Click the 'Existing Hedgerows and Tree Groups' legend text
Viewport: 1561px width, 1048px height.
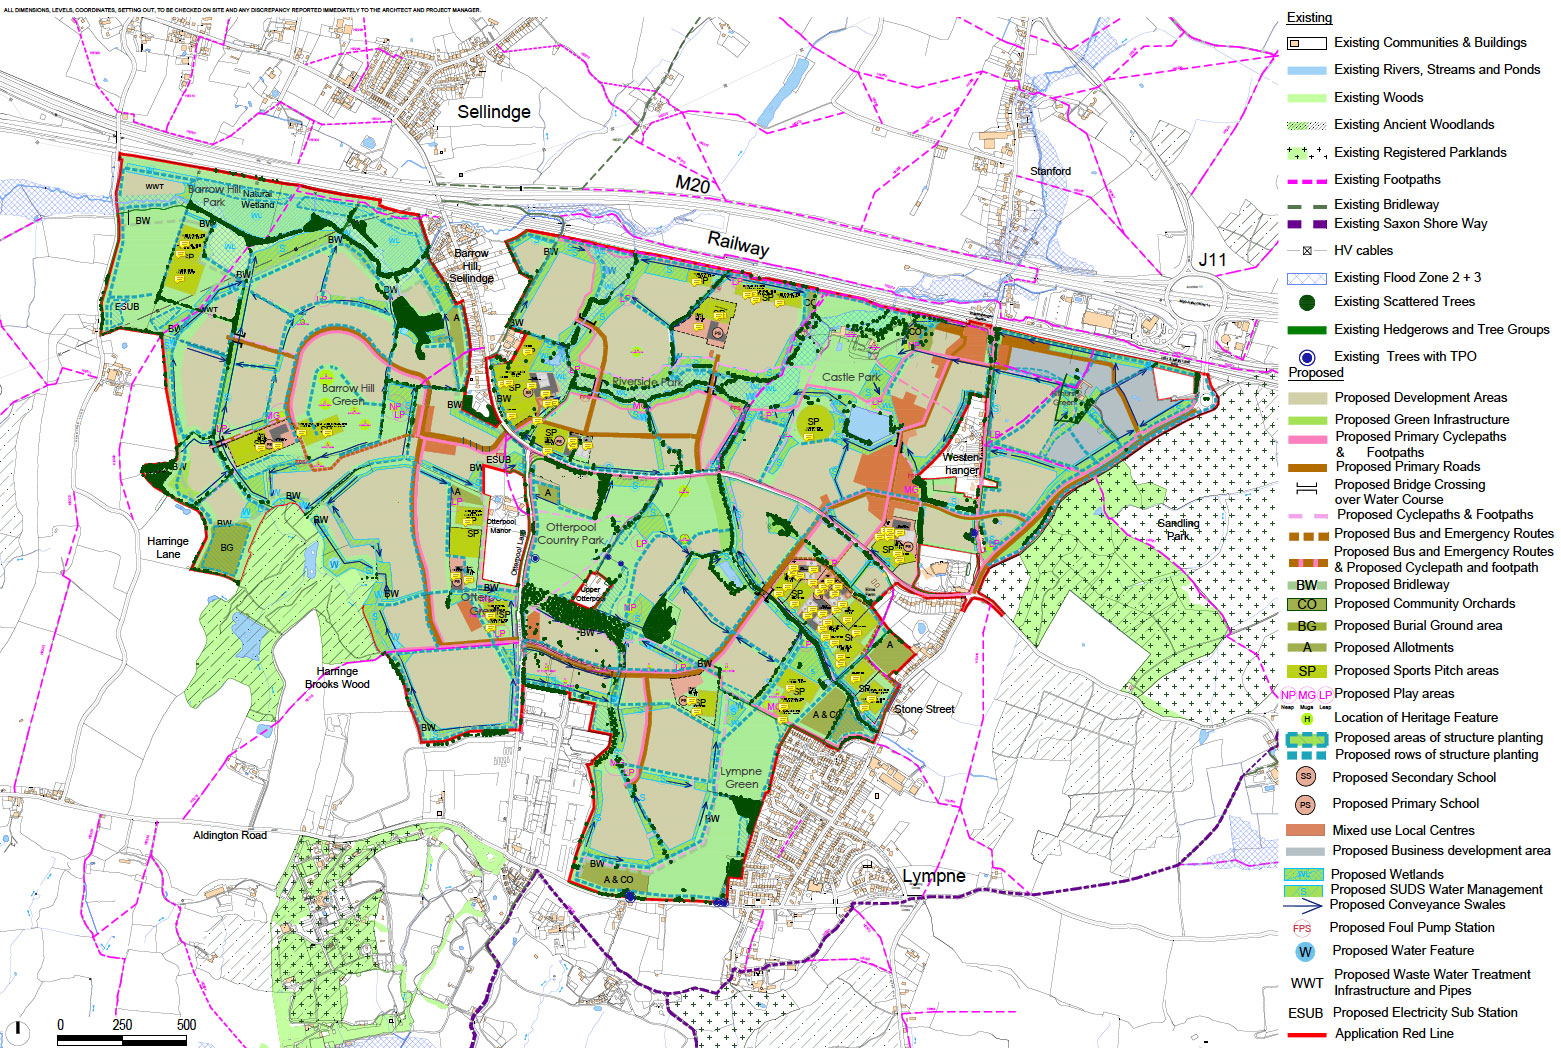(x=1441, y=329)
